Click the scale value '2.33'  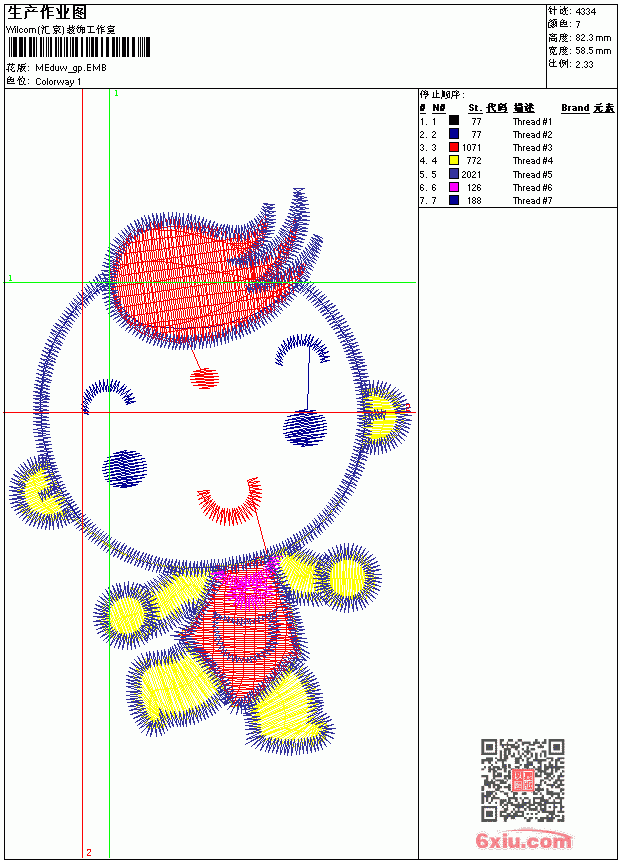point(584,64)
